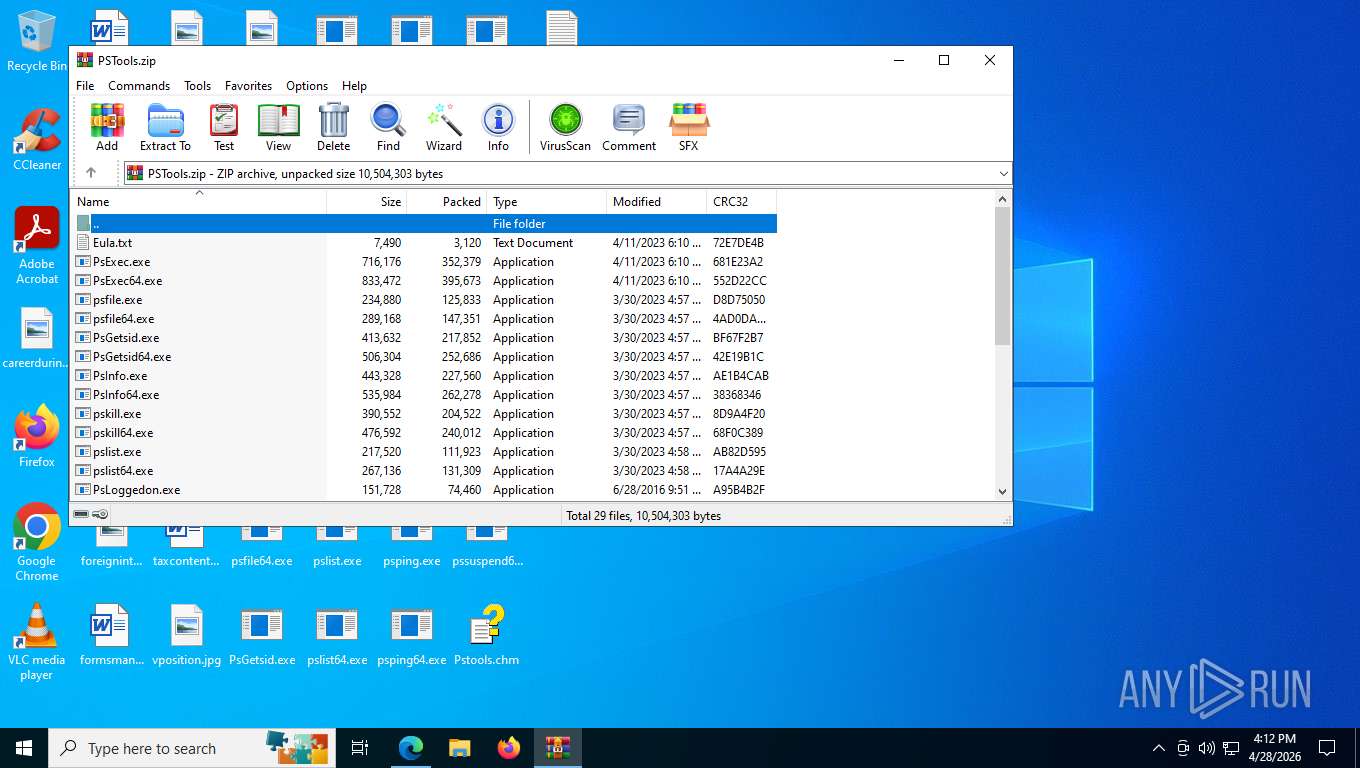Click the file list scroll down arrow

coord(1003,491)
